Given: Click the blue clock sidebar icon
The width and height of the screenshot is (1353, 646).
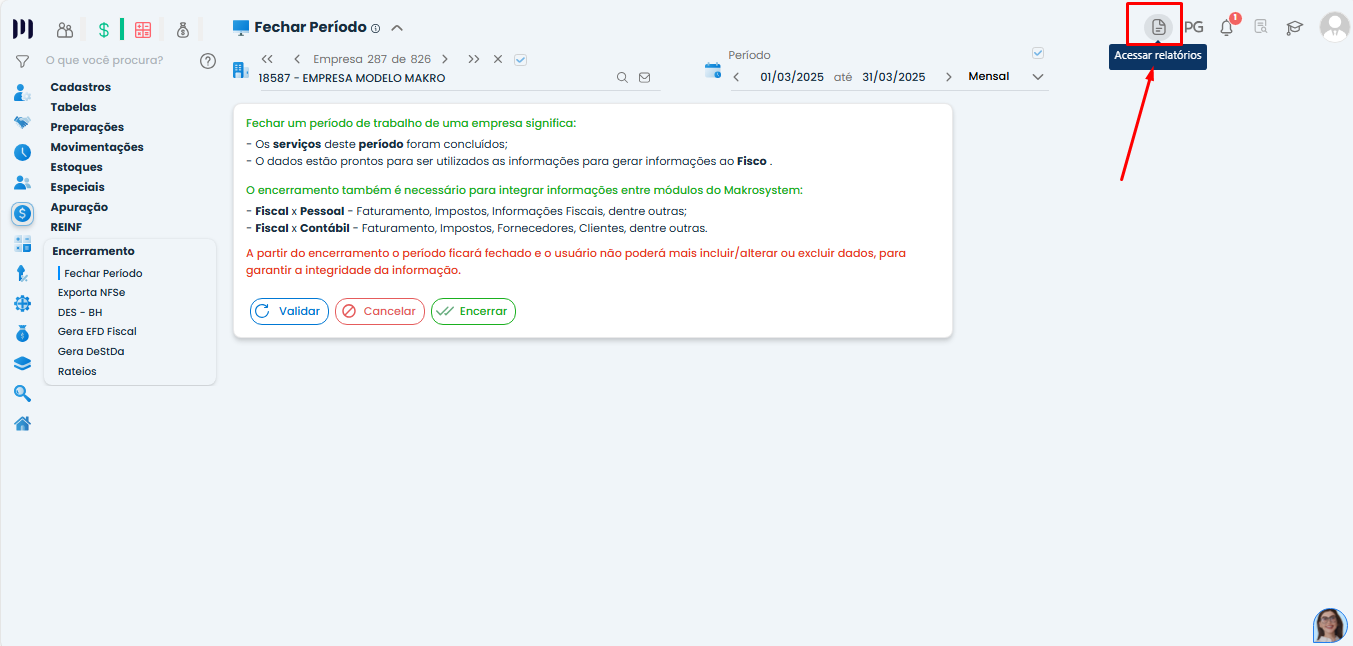Looking at the screenshot, I should pos(22,153).
